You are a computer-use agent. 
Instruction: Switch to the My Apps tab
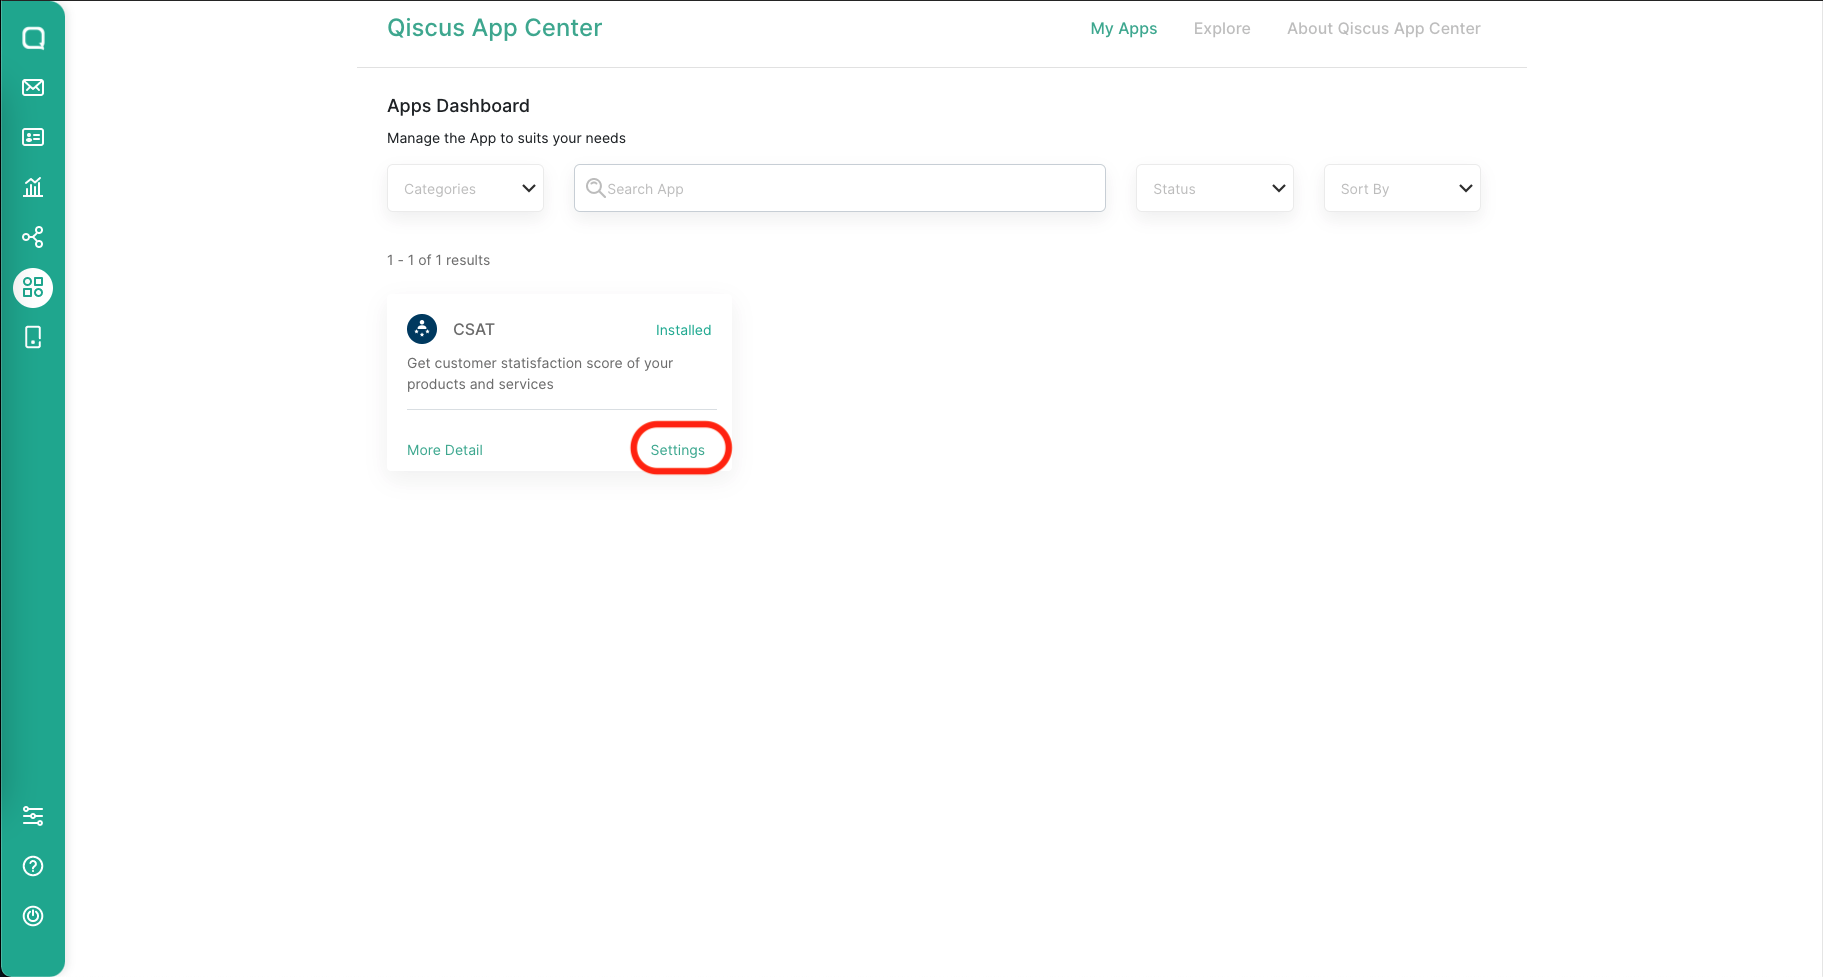point(1123,29)
